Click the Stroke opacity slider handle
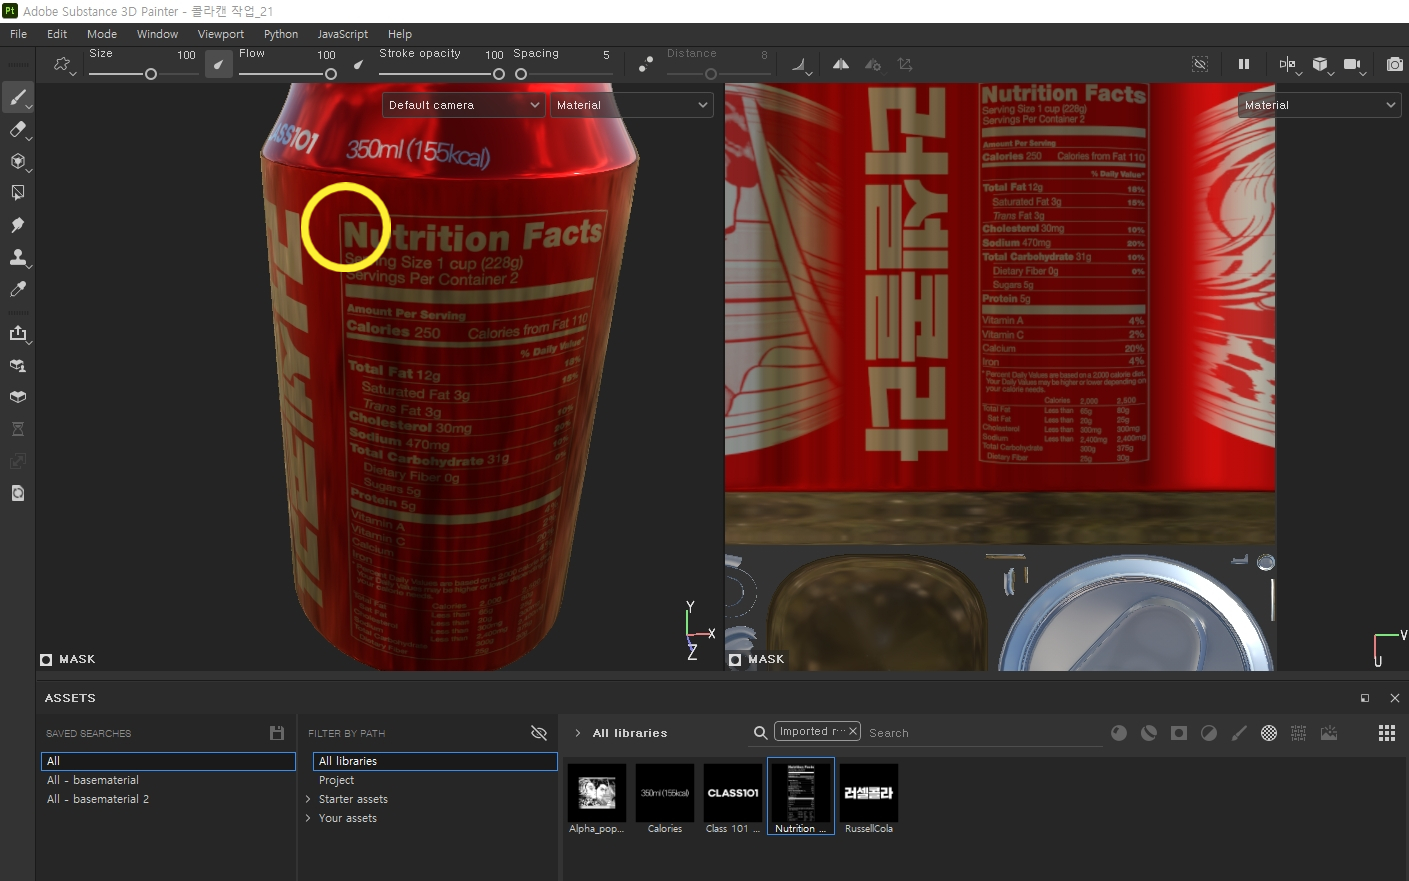Screen dimensions: 1409x881 click(498, 74)
